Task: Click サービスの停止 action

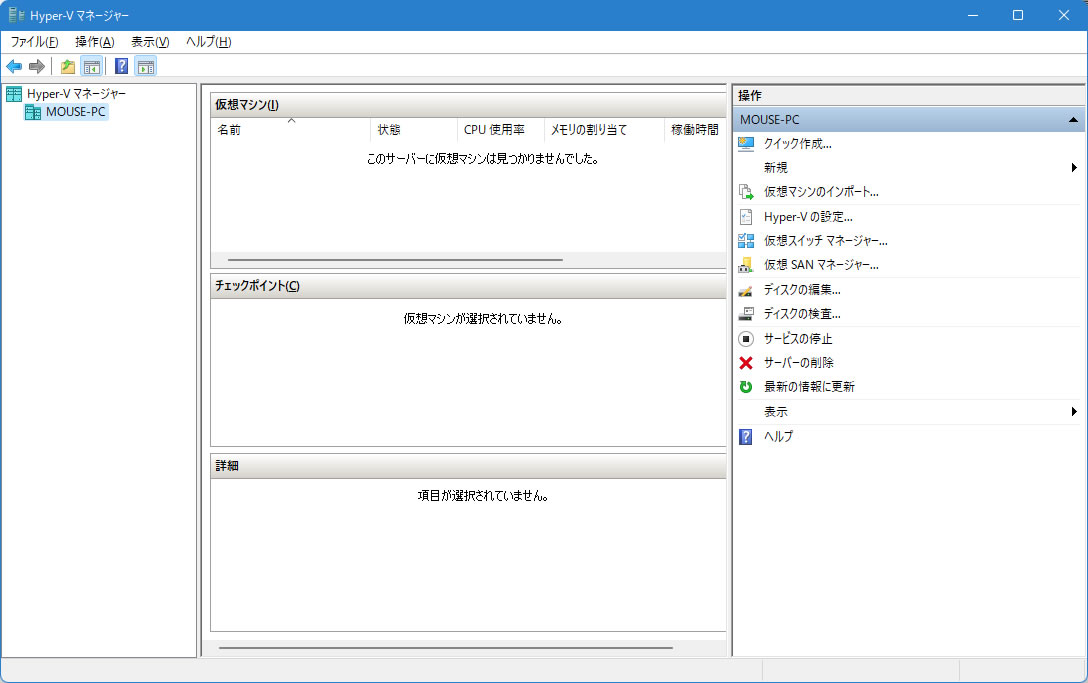Action: pos(797,339)
